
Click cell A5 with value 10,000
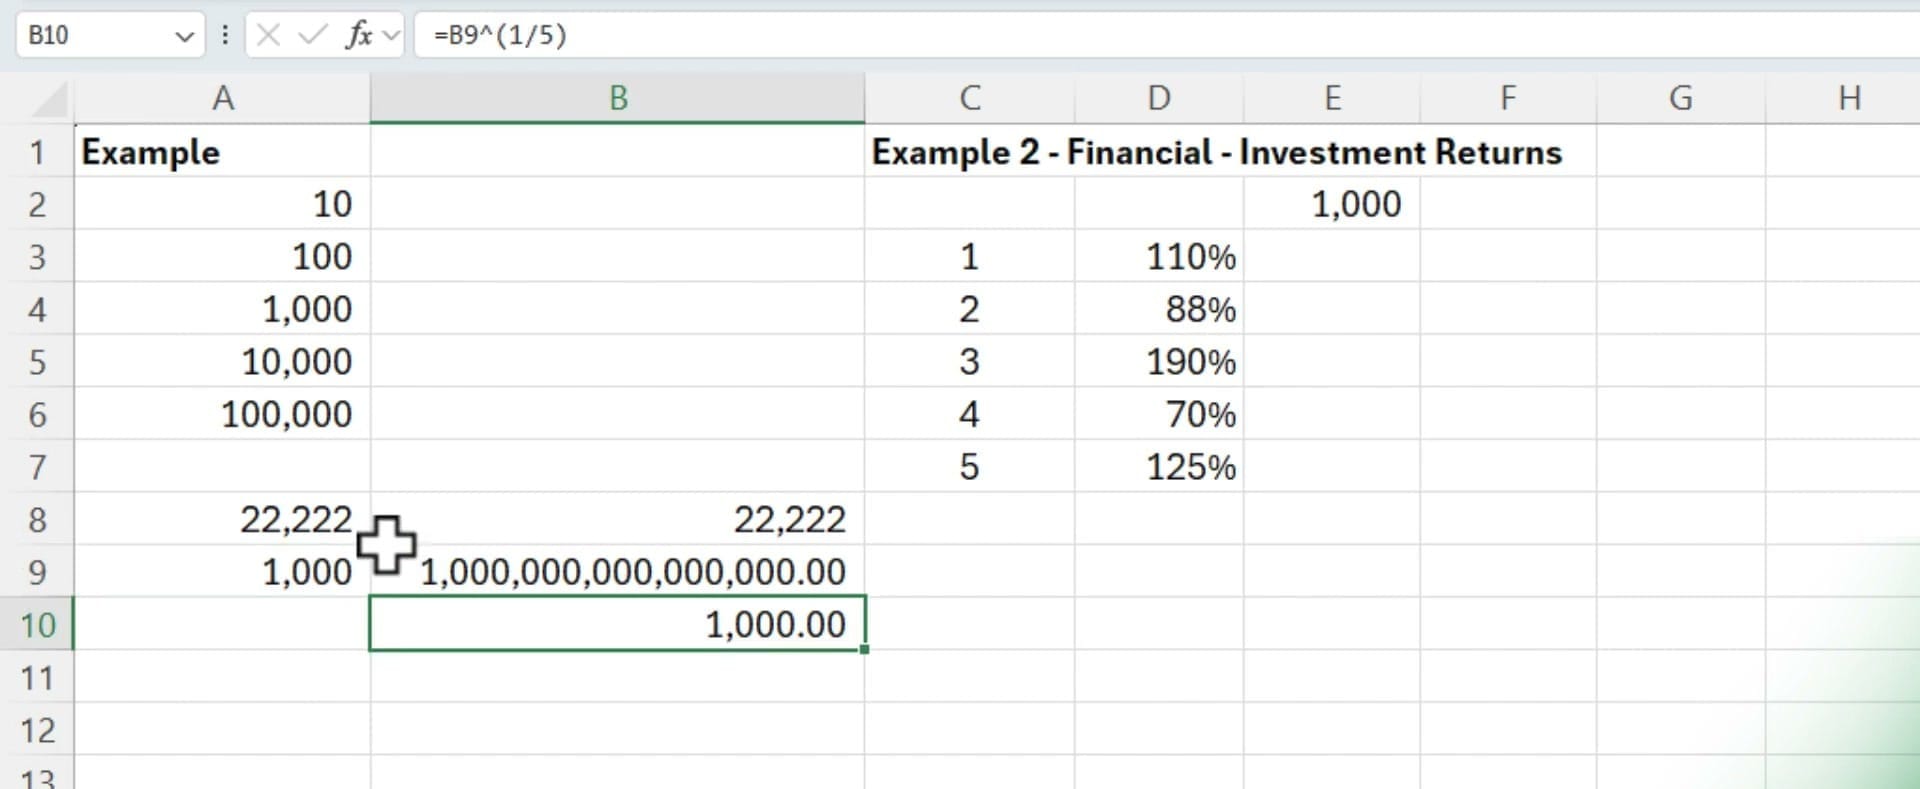tap(222, 362)
